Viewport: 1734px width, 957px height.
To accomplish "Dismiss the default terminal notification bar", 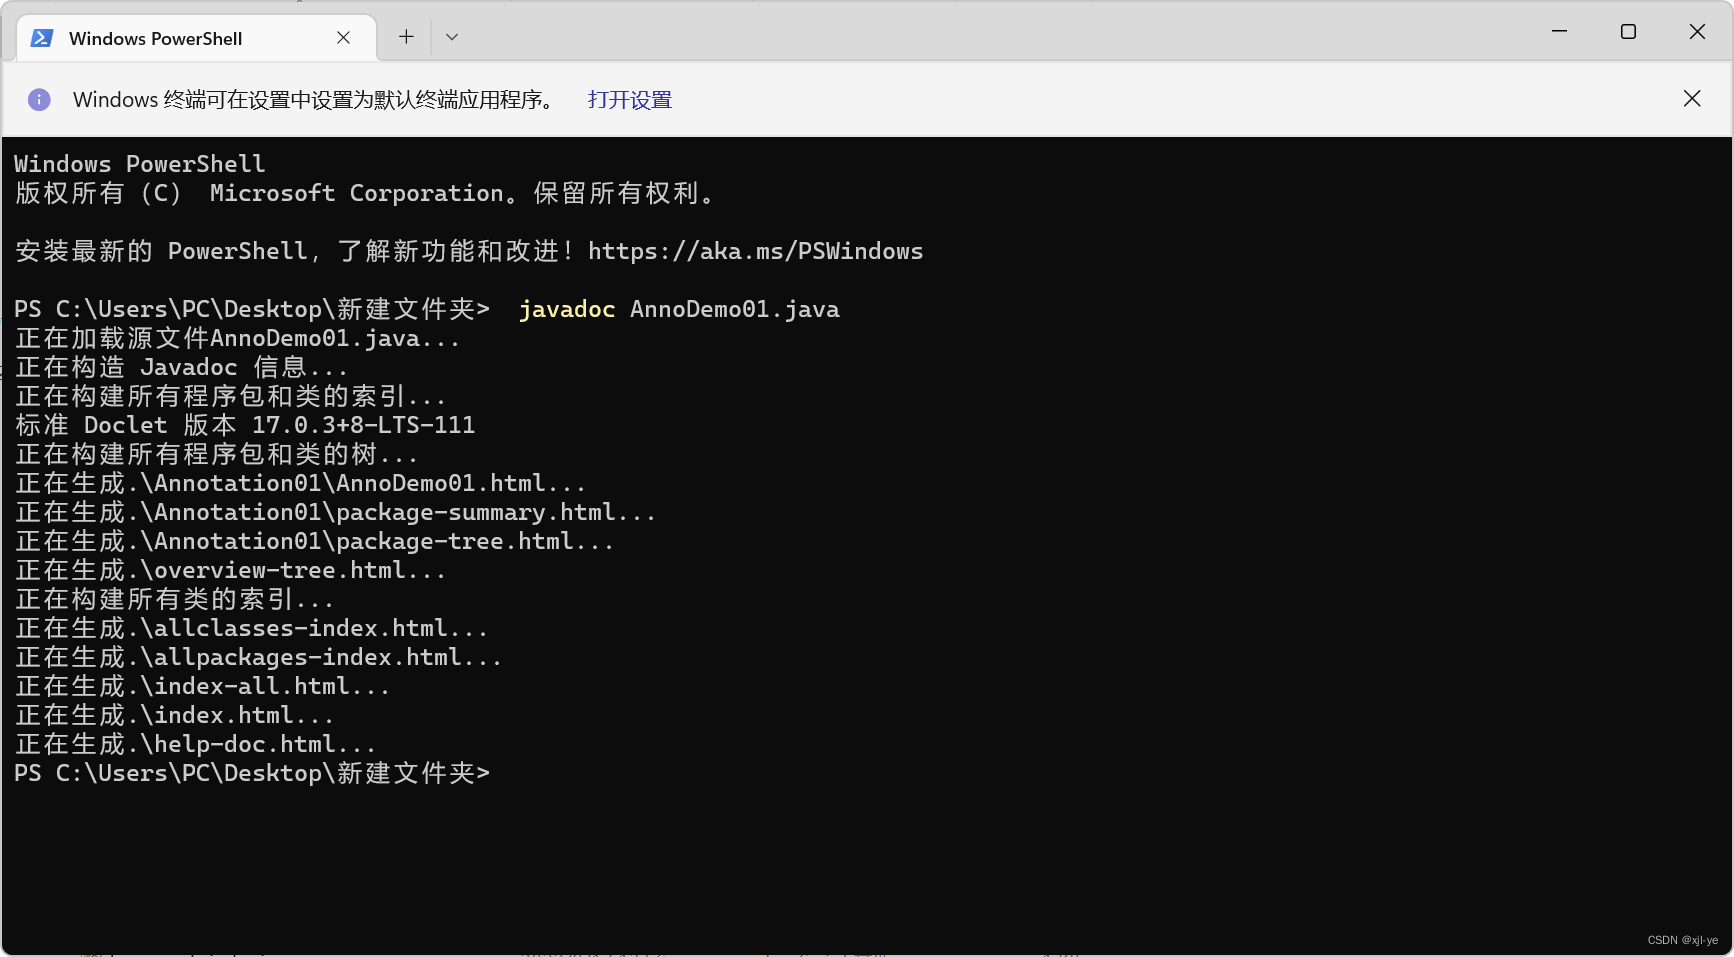I will tap(1692, 98).
